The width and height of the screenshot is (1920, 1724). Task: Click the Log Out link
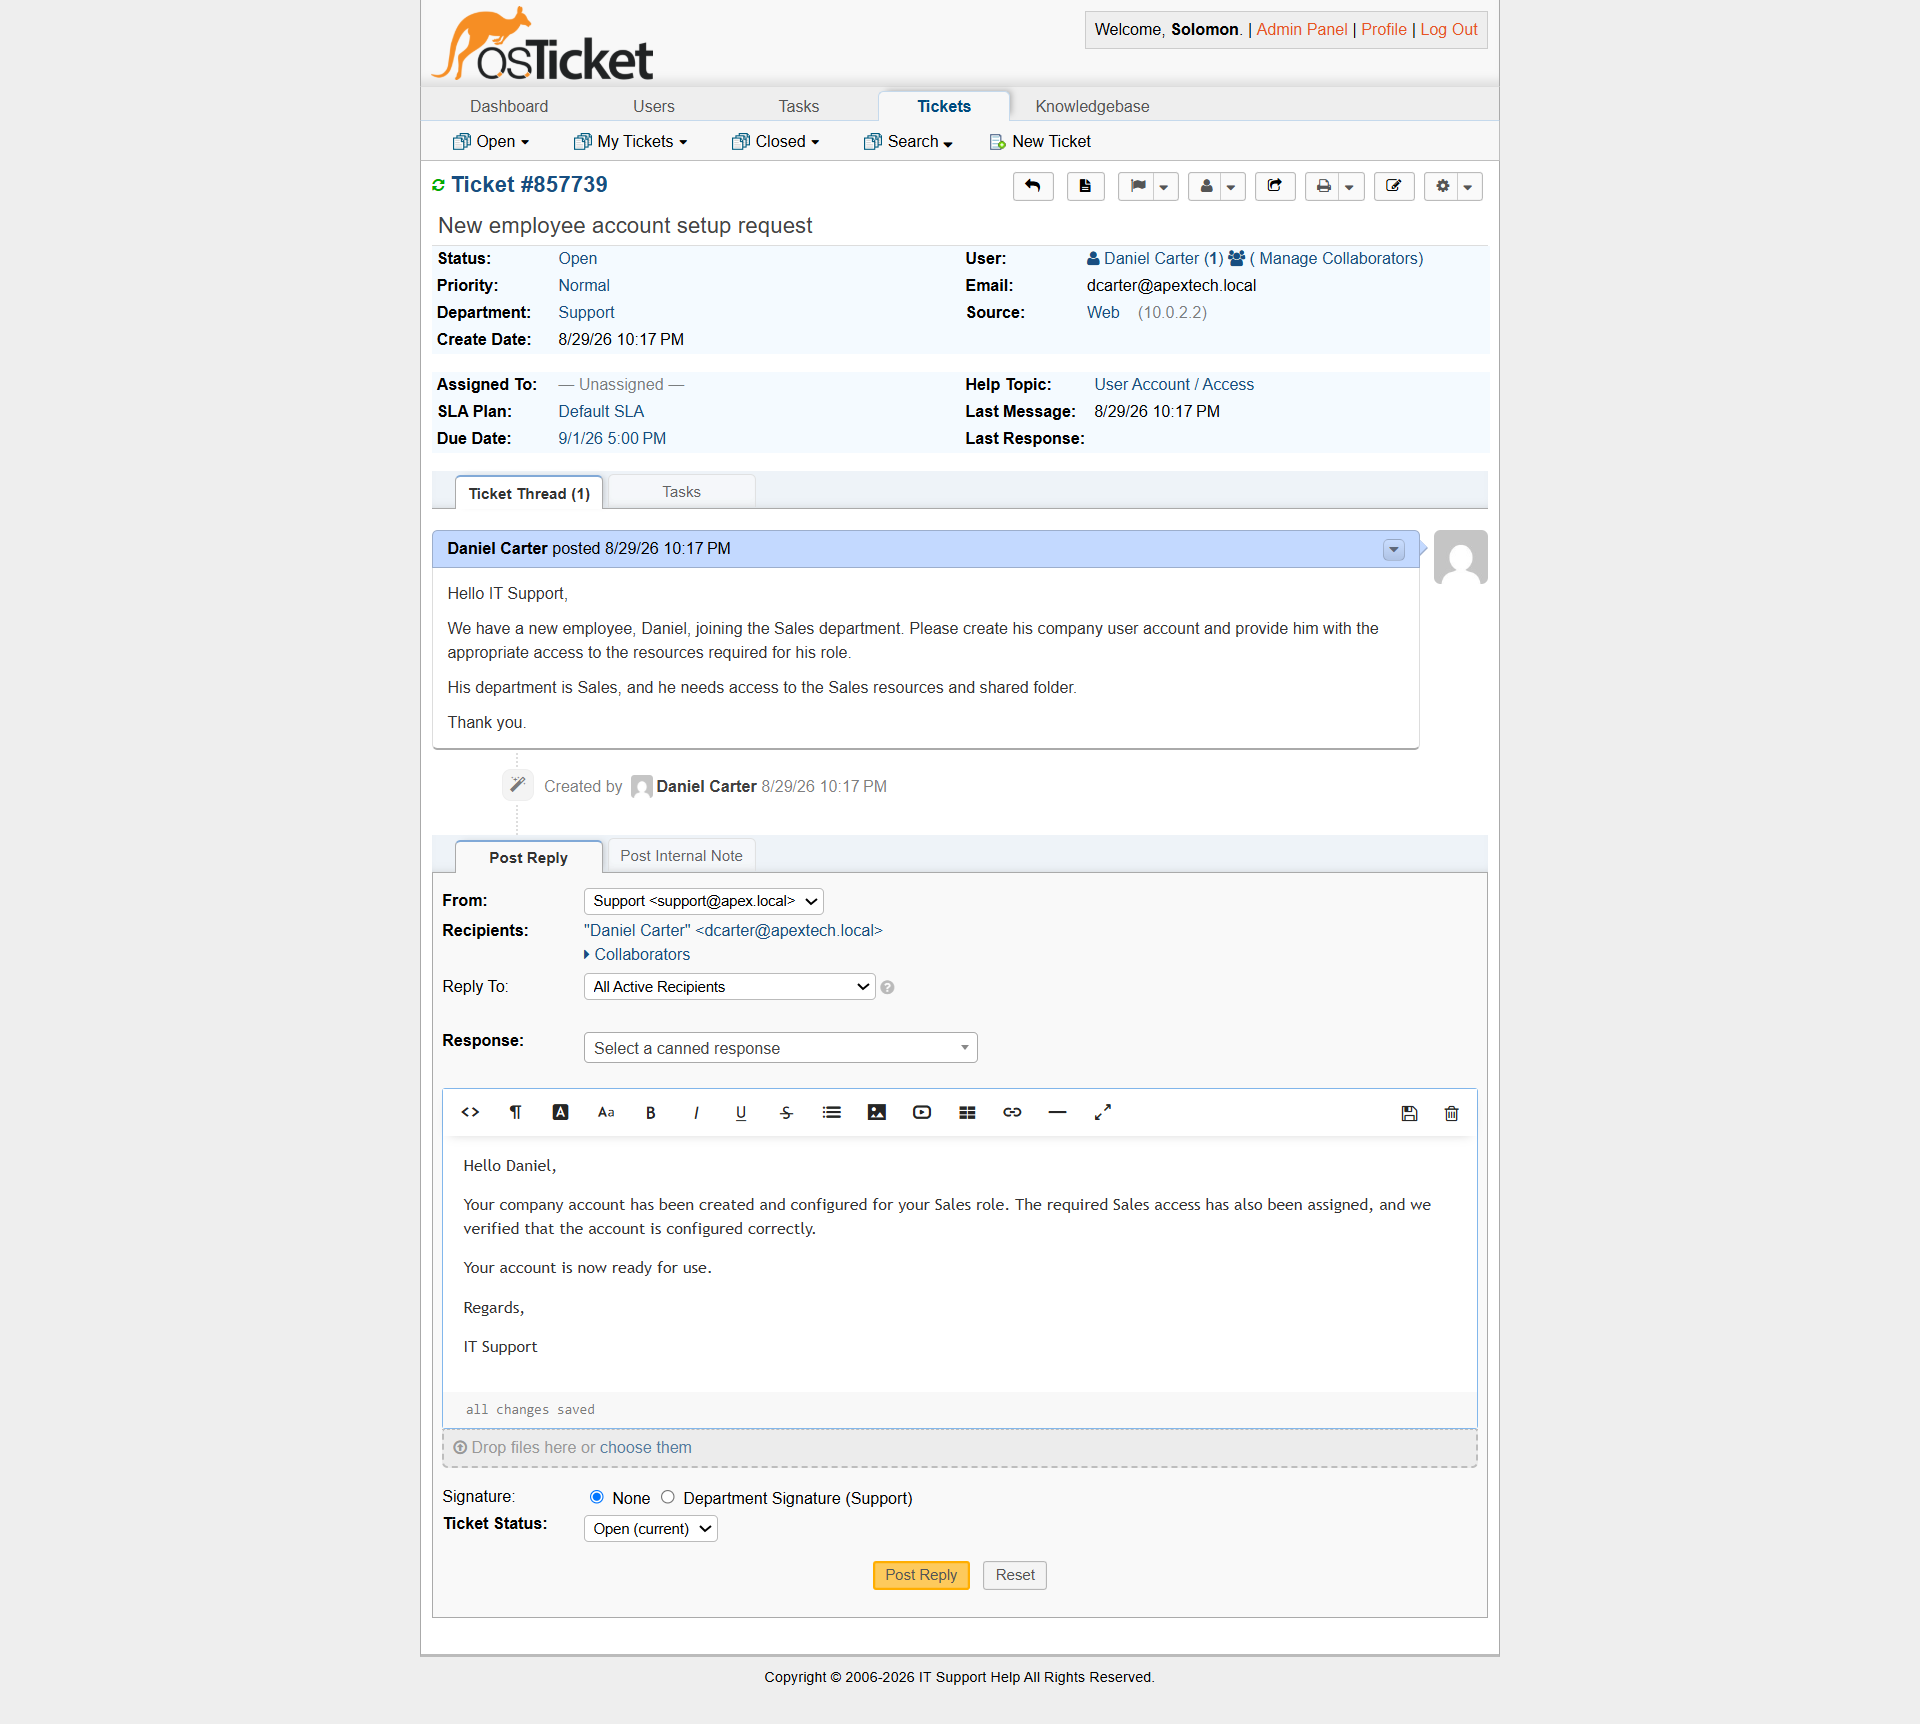1449,30
